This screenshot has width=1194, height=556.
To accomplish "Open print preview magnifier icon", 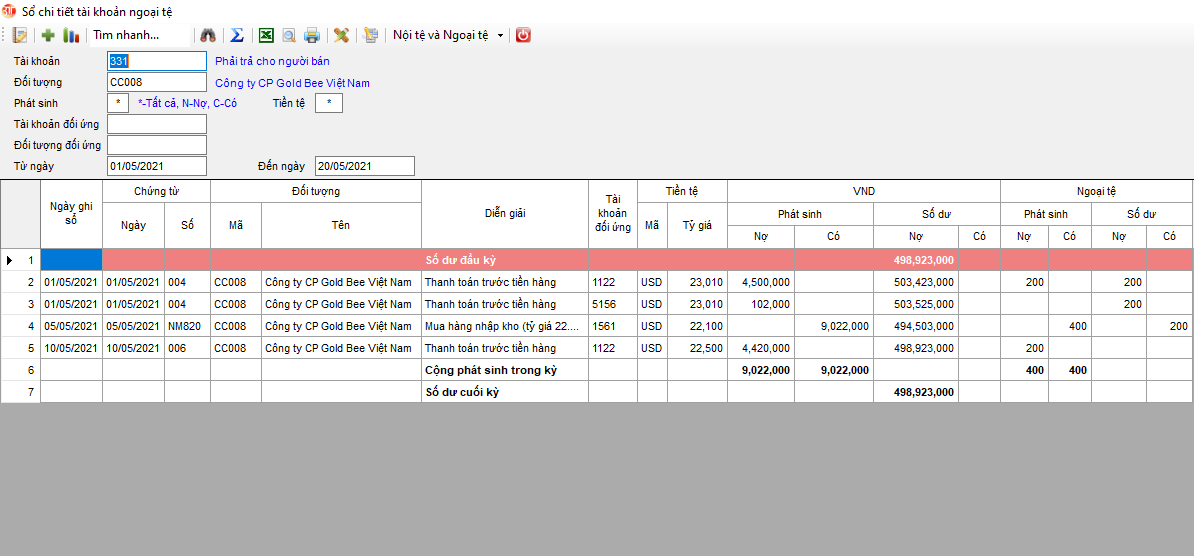I will pyautogui.click(x=289, y=35).
